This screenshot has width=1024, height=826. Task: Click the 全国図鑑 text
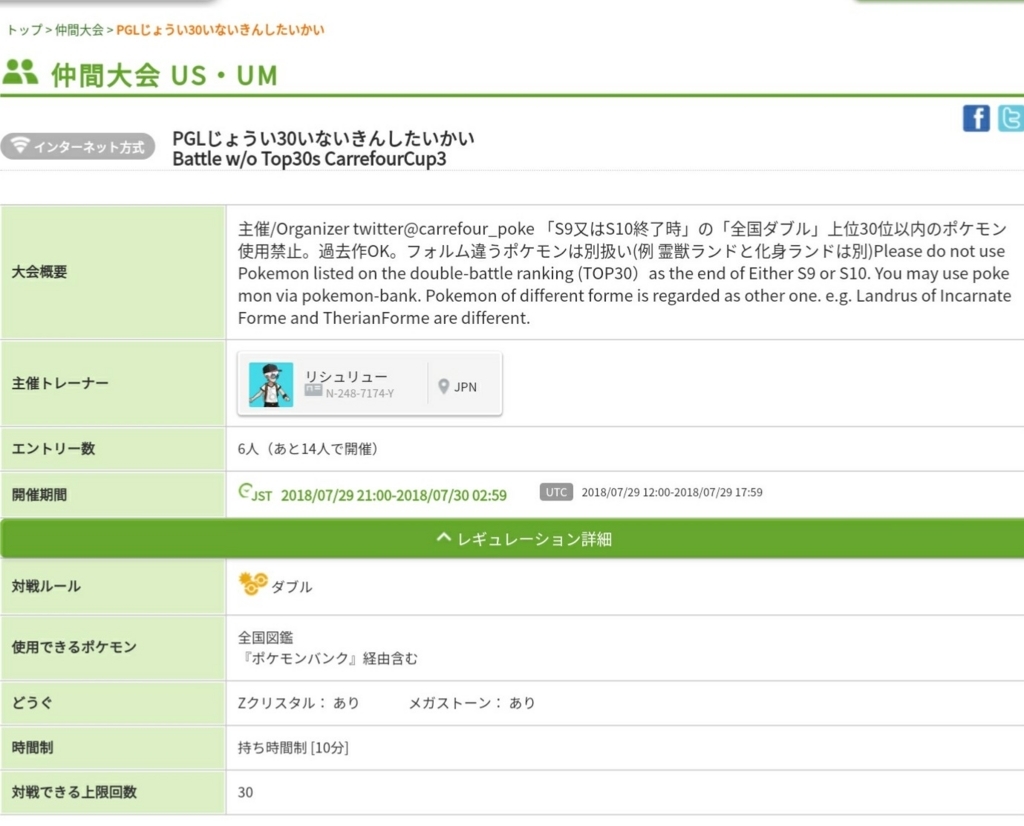coord(265,637)
